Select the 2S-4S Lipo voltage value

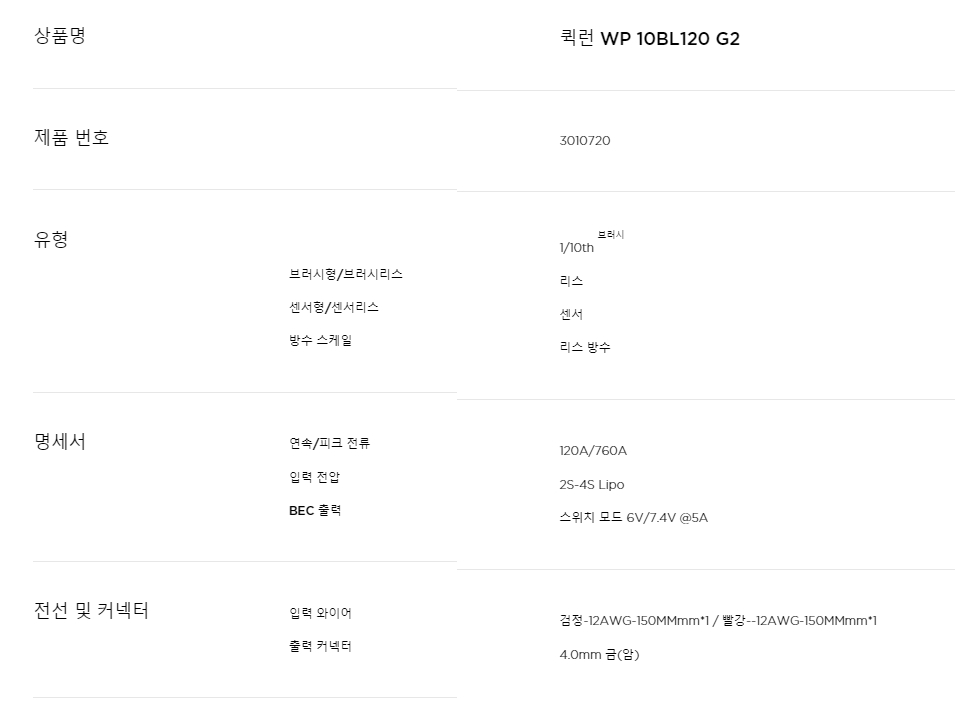click(592, 485)
